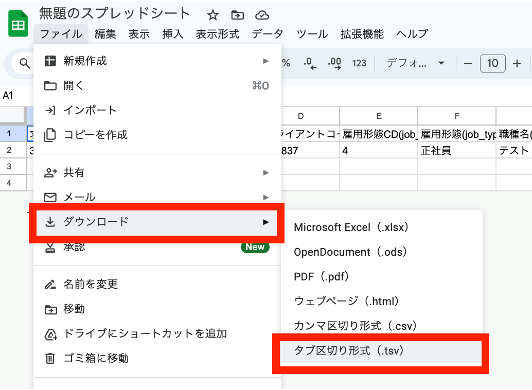Screen dimensions: 532x390
Task: Check cloud save status icon
Action: click(x=262, y=15)
